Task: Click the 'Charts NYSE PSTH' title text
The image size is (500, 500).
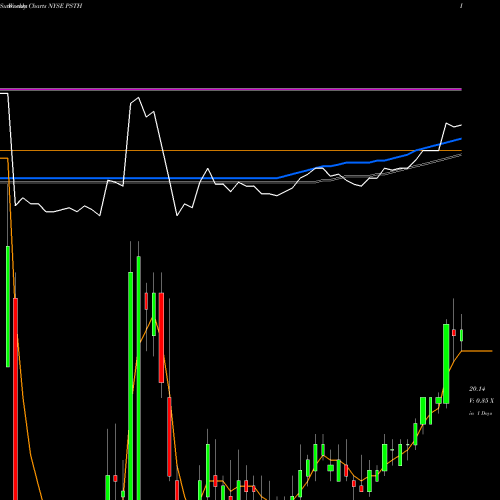Action: [x=55, y=6]
